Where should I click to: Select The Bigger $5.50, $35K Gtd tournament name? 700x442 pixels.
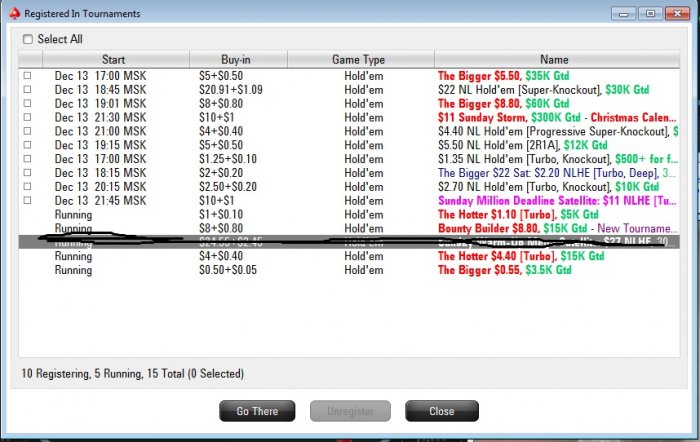pos(504,76)
